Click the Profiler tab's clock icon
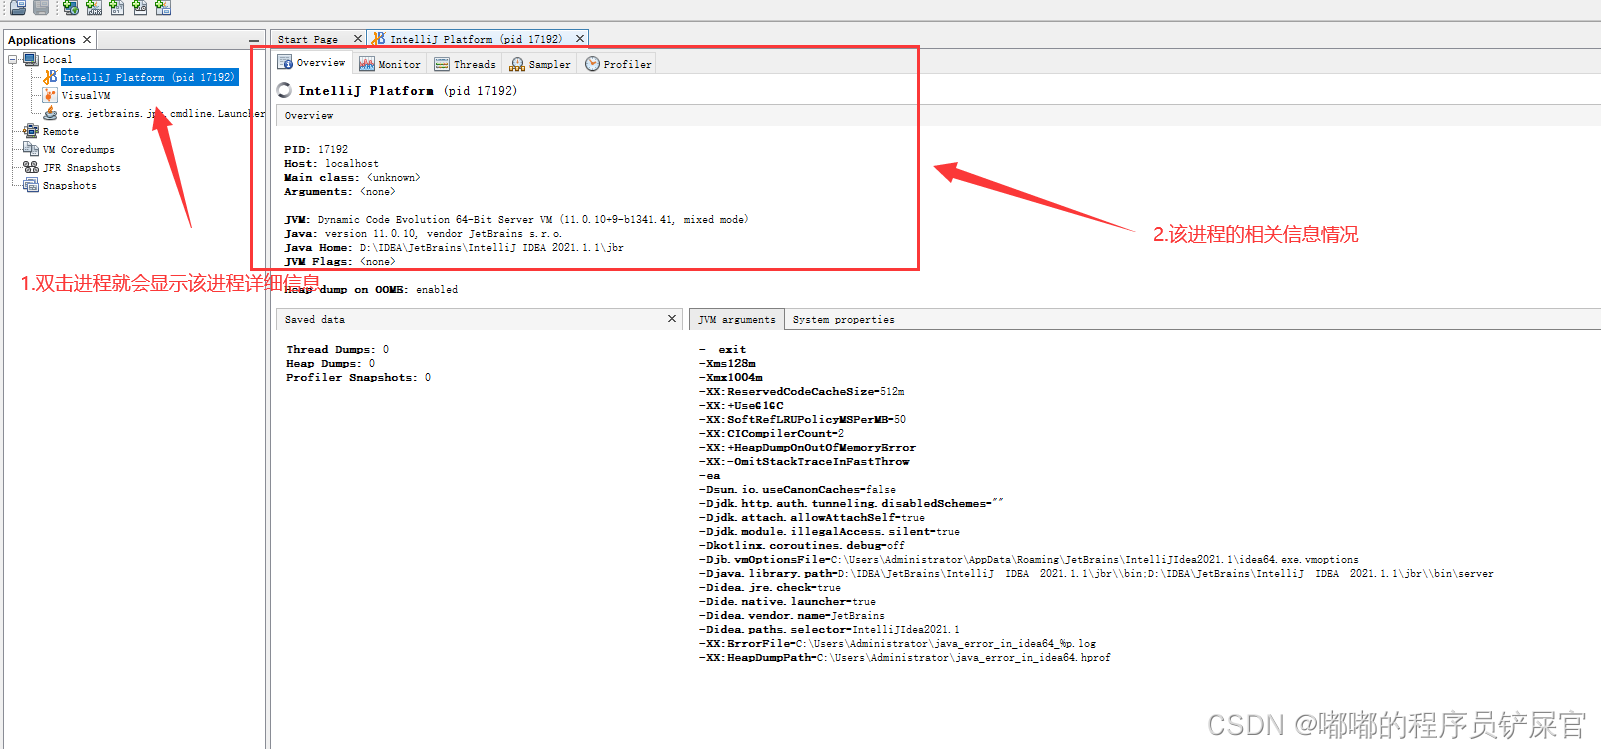The width and height of the screenshot is (1601, 749). click(592, 64)
